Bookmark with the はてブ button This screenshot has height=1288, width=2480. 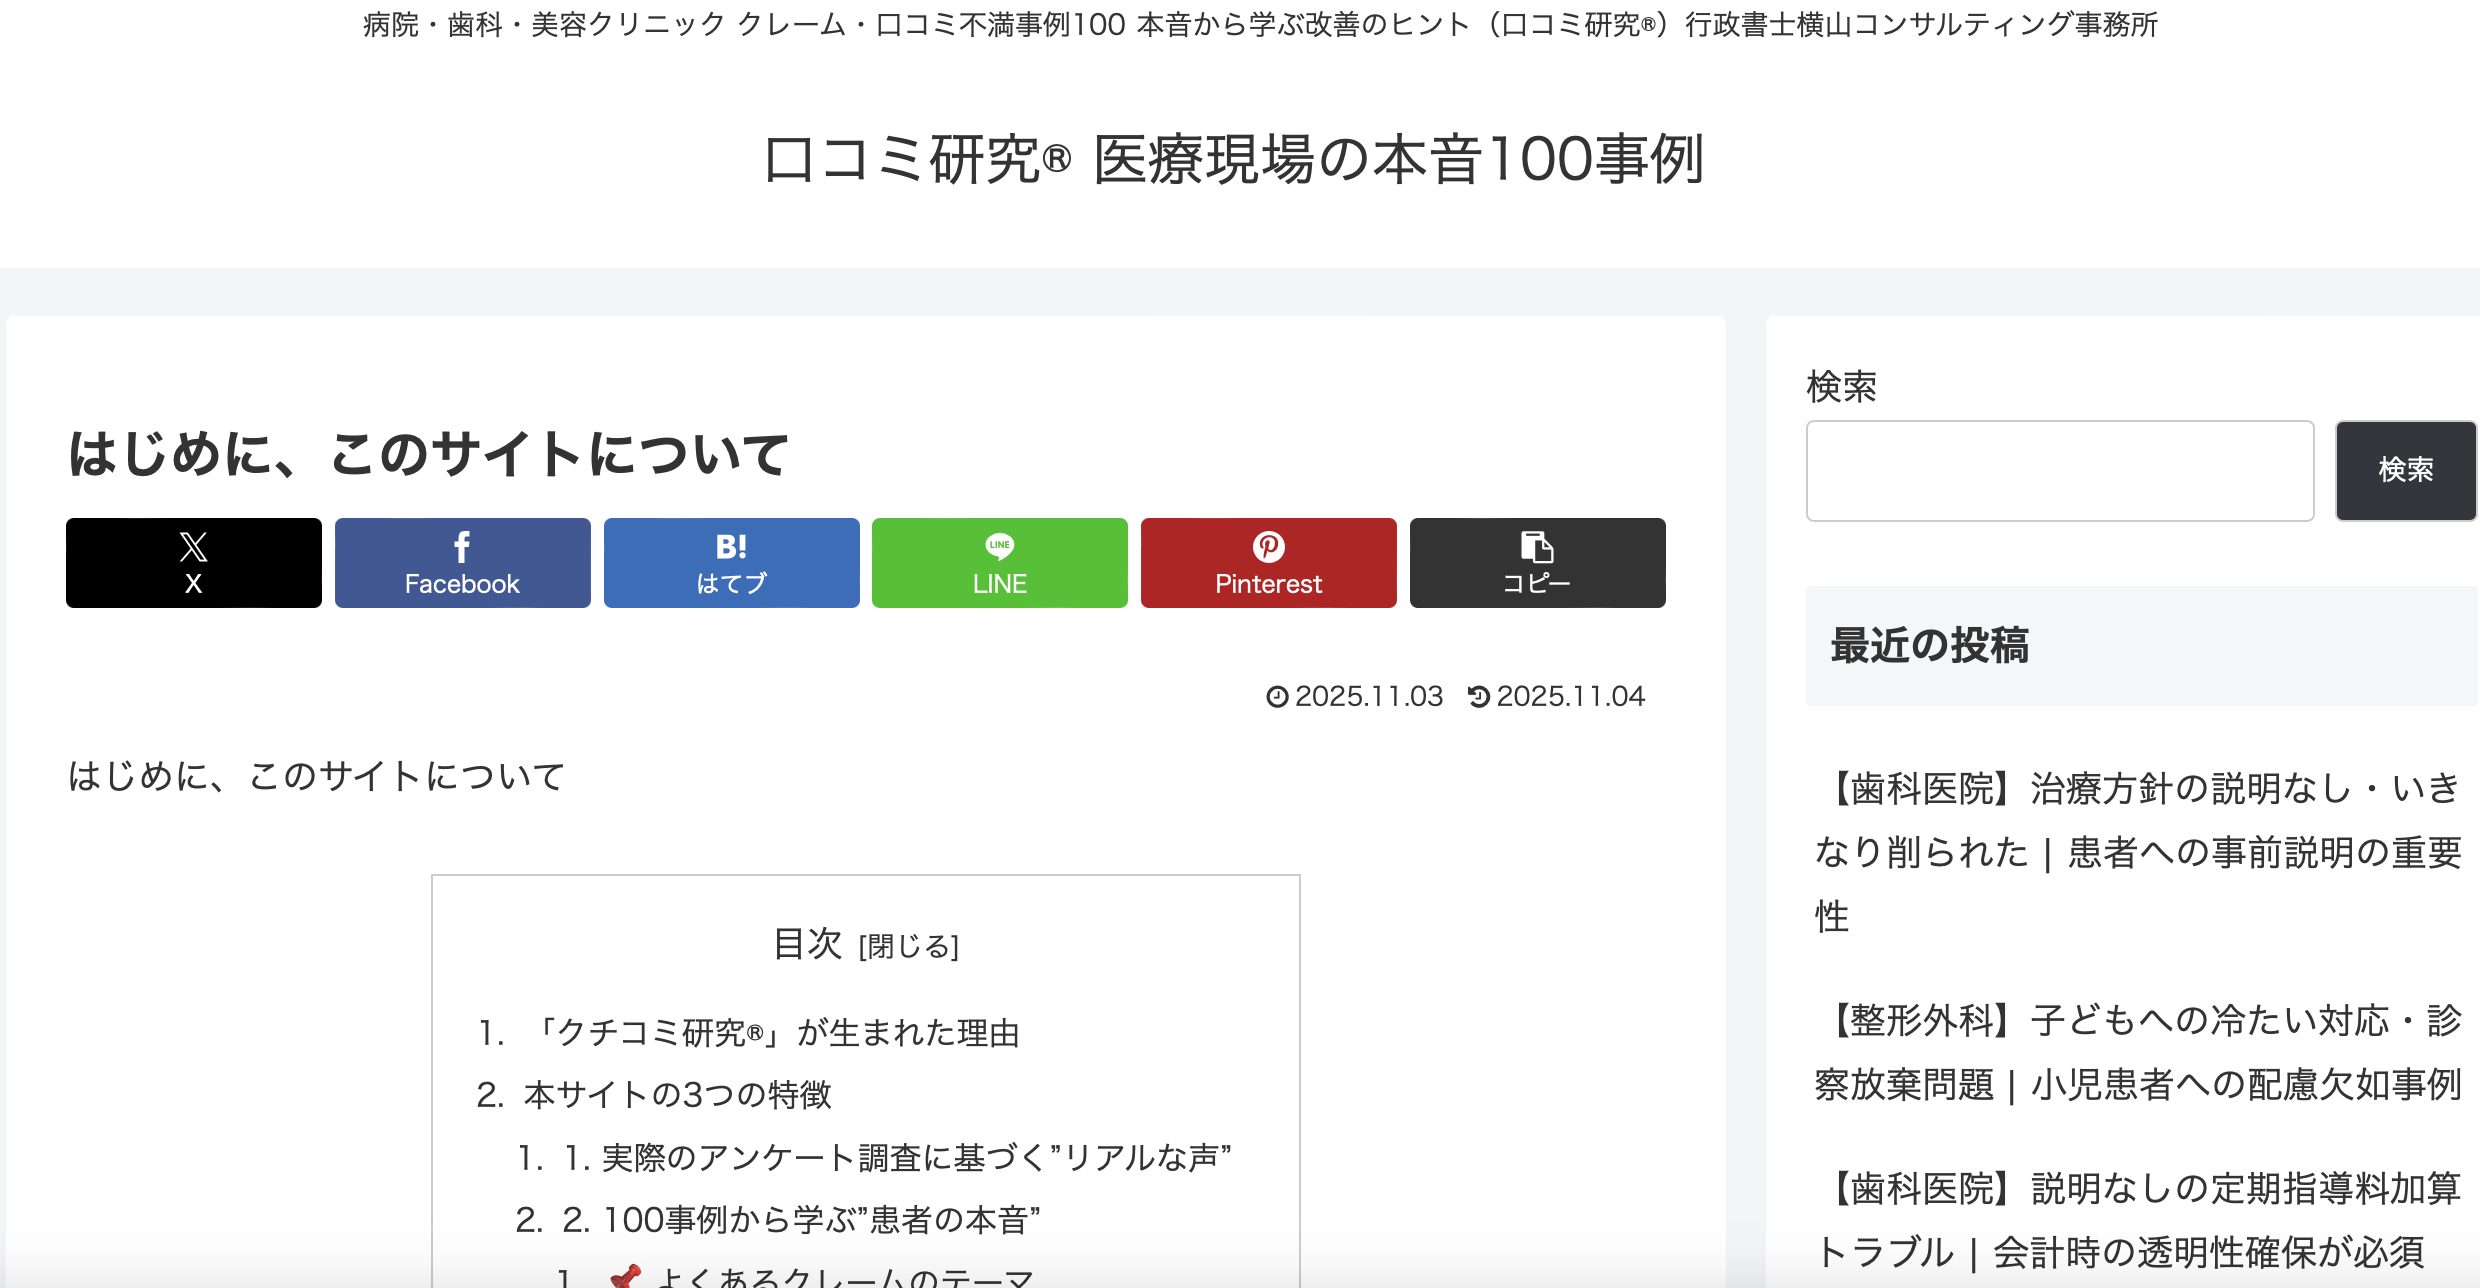click(731, 563)
